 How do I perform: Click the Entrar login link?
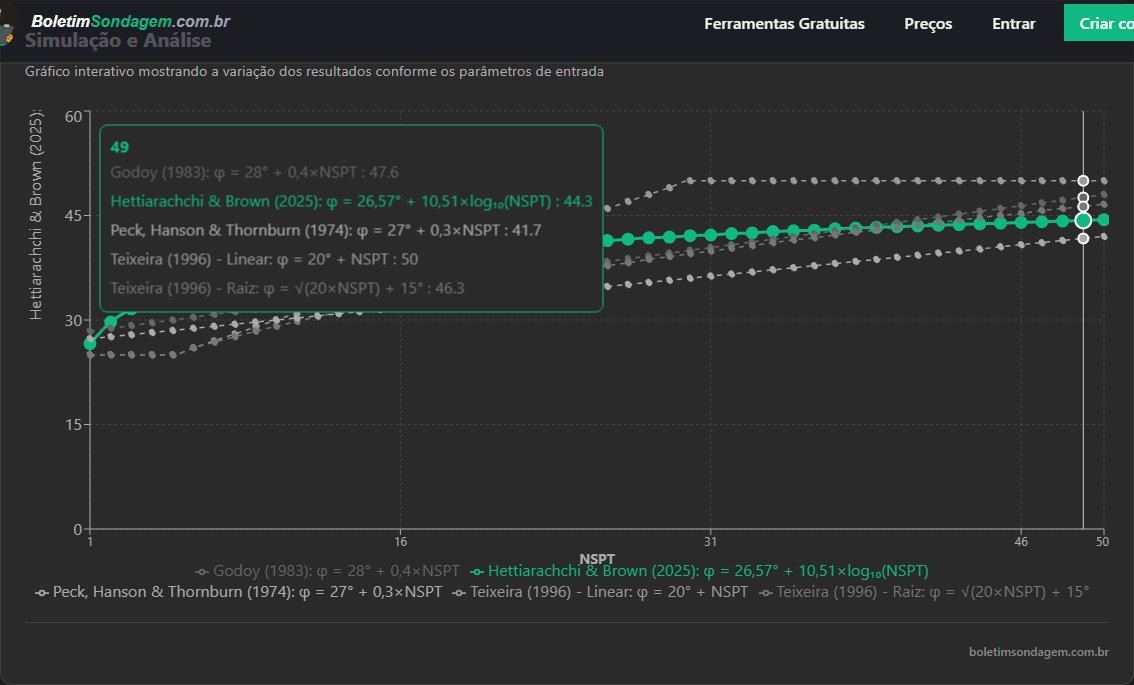click(x=1013, y=23)
